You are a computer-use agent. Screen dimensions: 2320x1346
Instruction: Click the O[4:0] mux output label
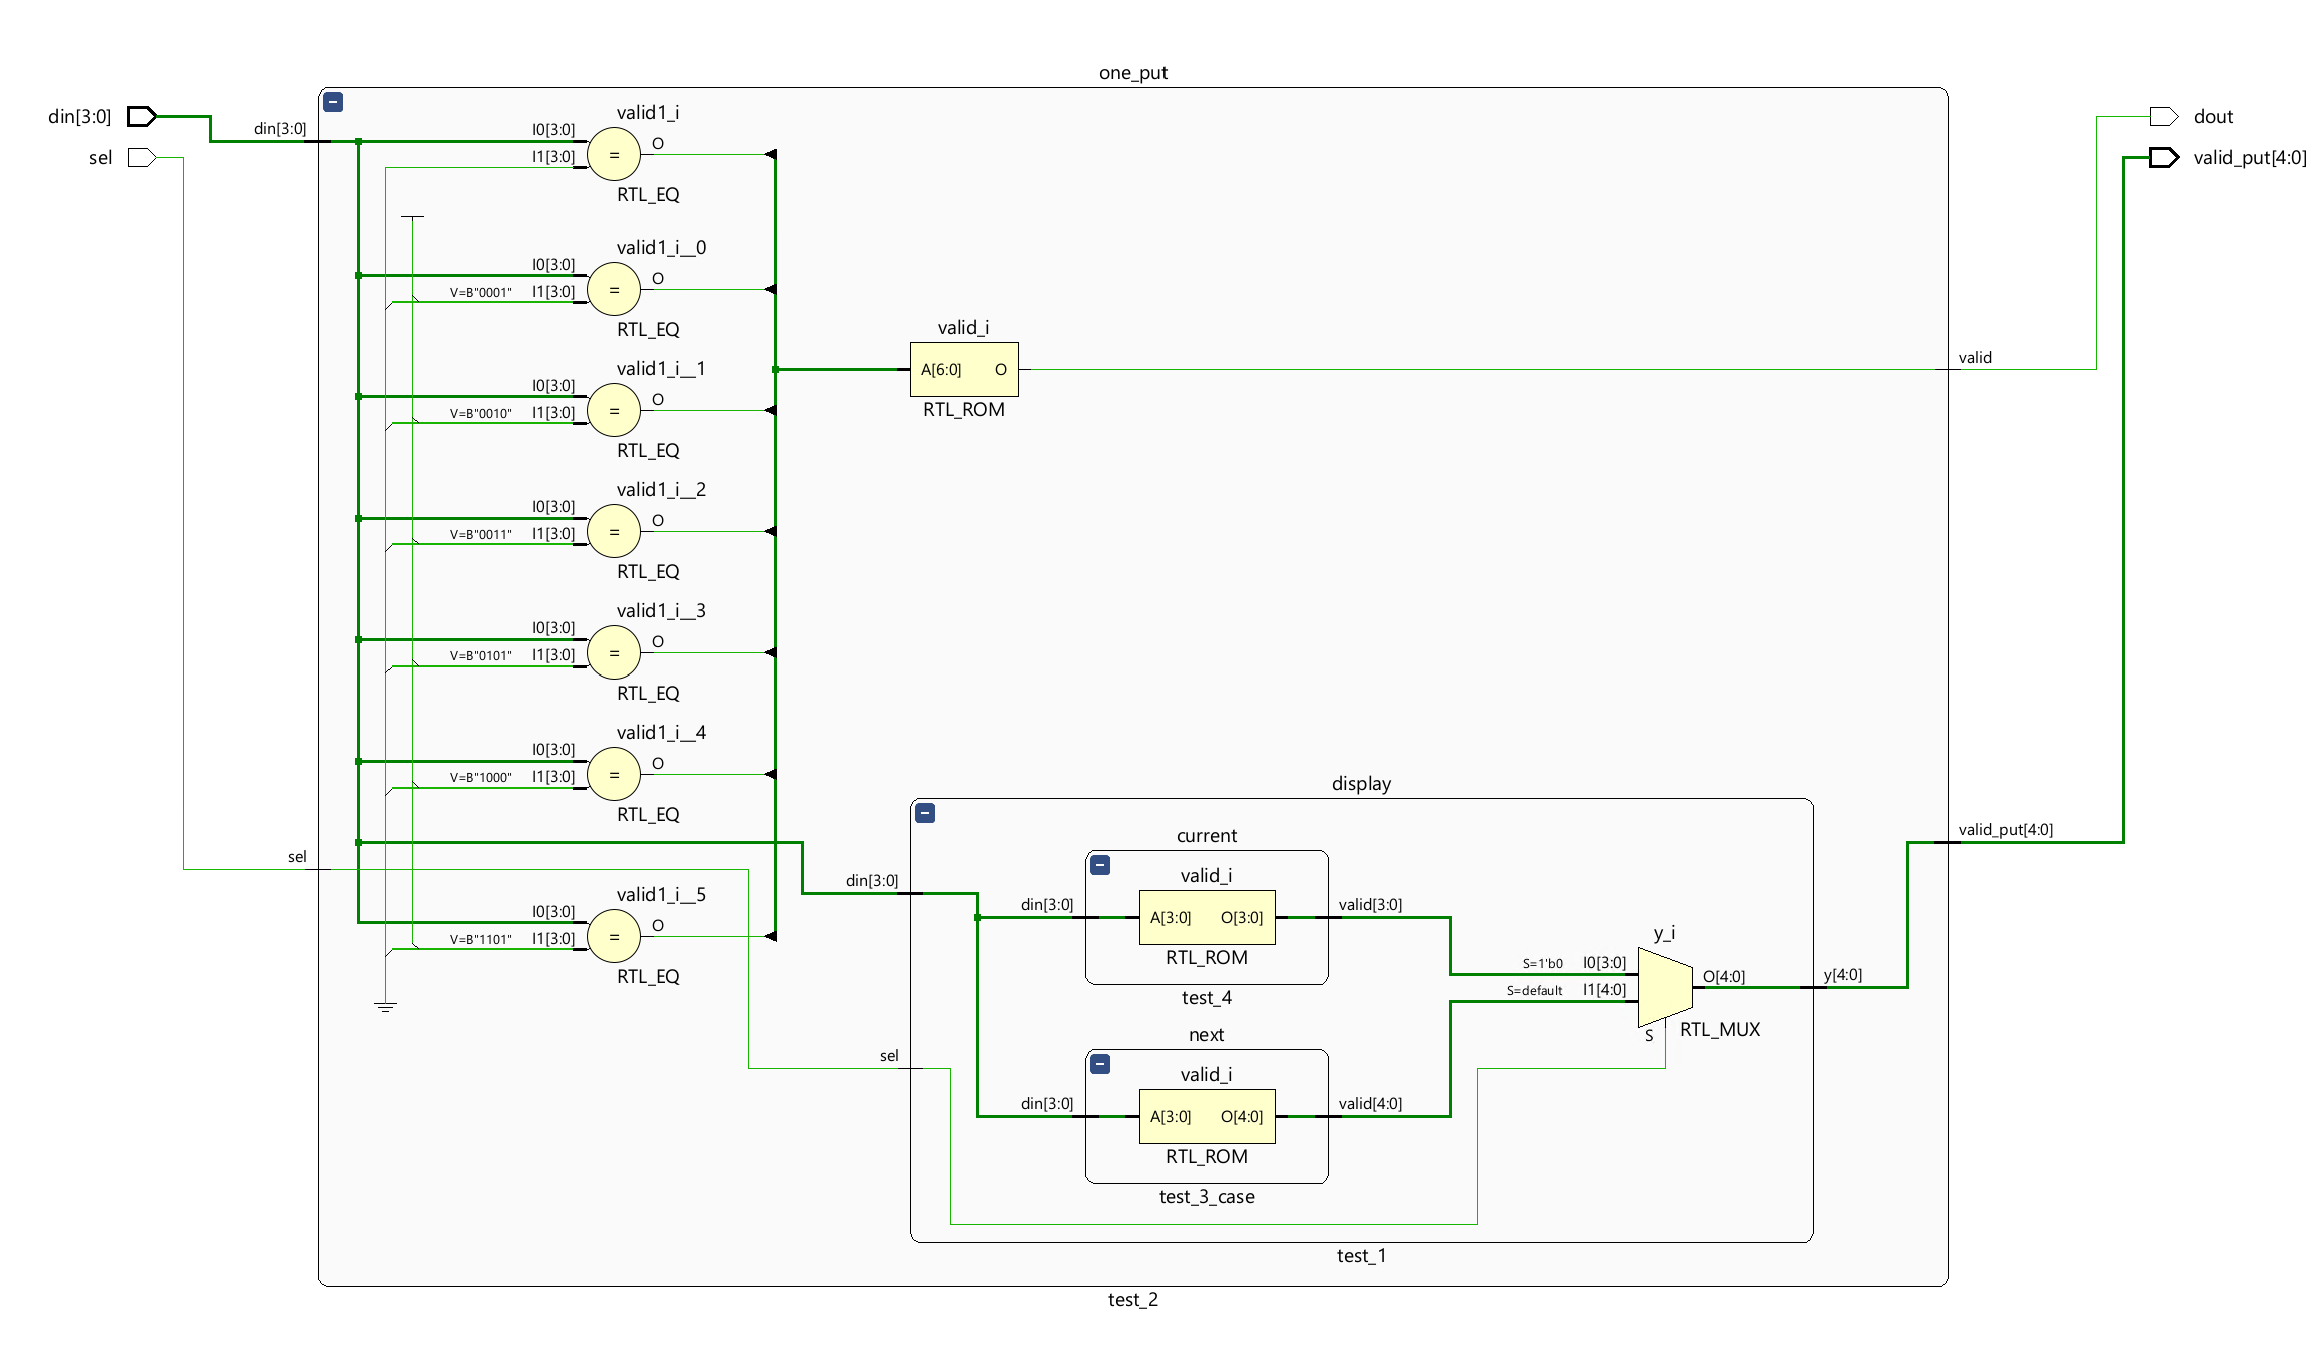tap(1724, 976)
